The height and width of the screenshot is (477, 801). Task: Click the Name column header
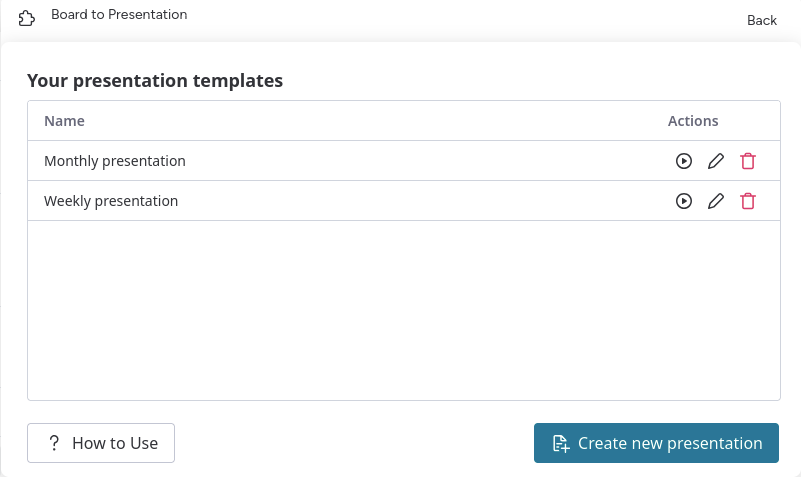coord(64,121)
